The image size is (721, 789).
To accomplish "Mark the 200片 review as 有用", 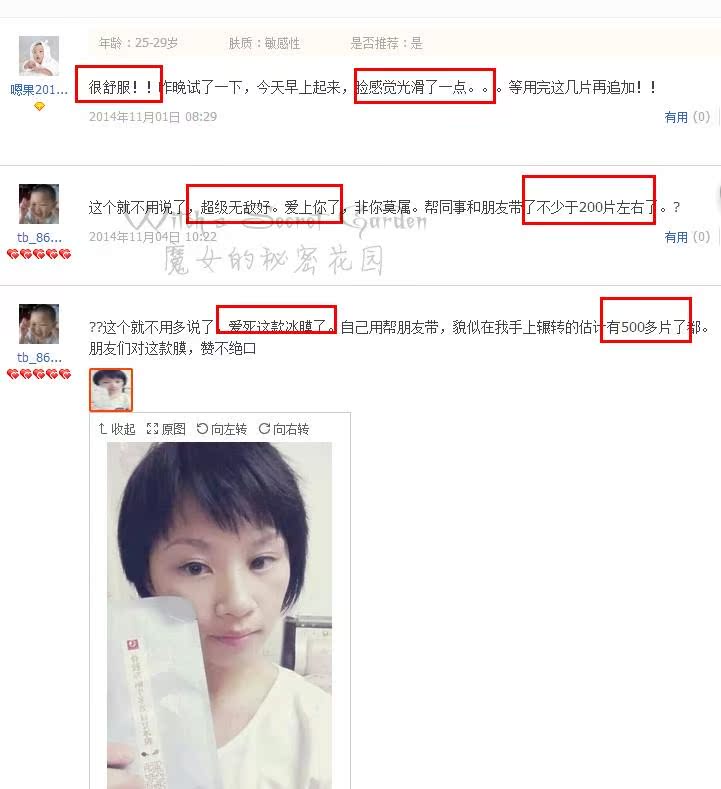I will tap(687, 237).
